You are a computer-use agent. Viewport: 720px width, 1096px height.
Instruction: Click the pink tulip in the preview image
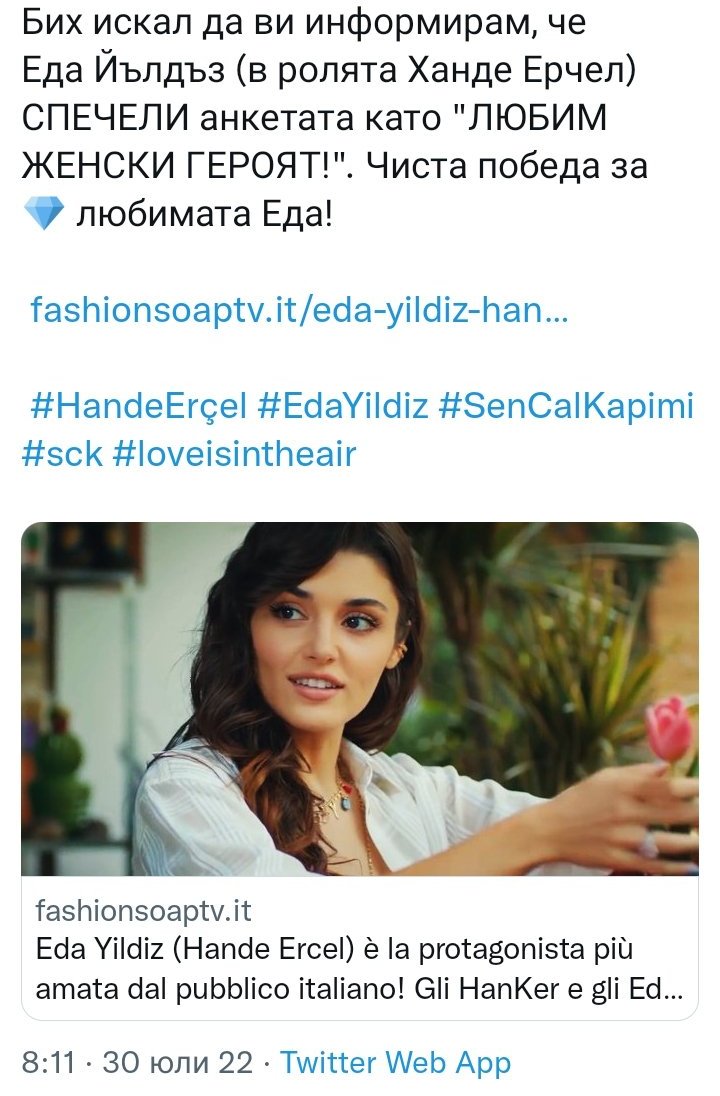click(x=669, y=729)
